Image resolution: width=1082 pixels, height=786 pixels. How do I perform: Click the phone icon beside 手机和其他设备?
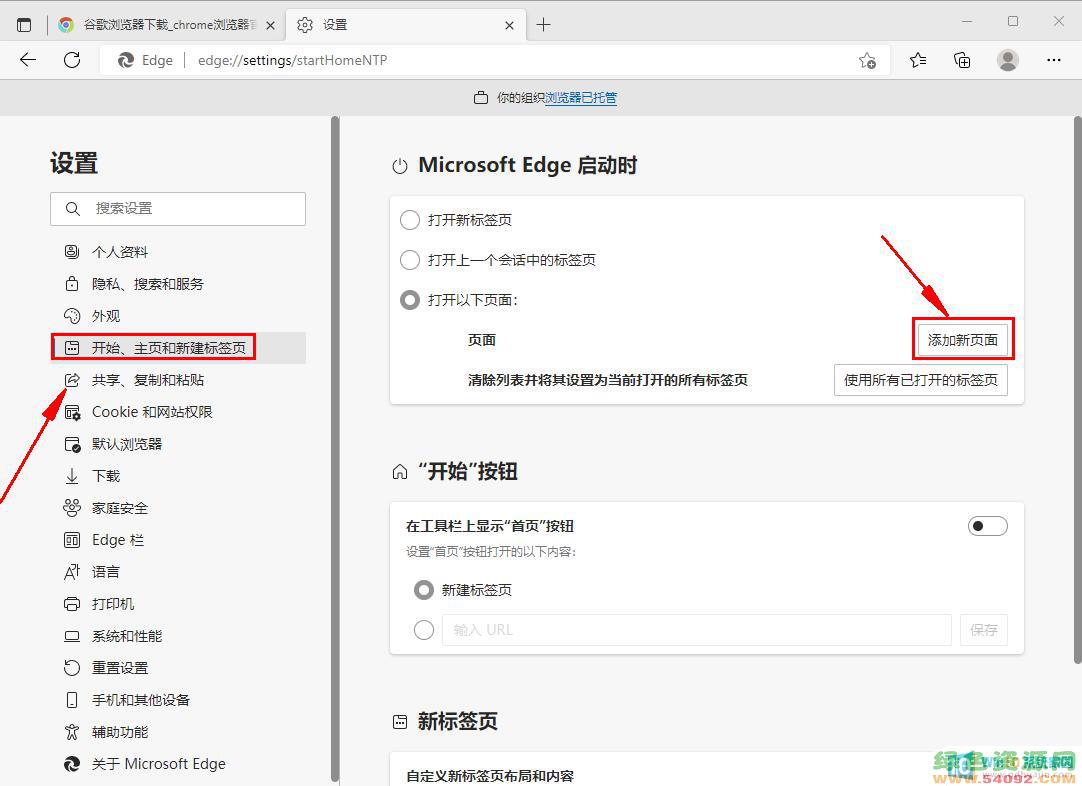[x=72, y=700]
